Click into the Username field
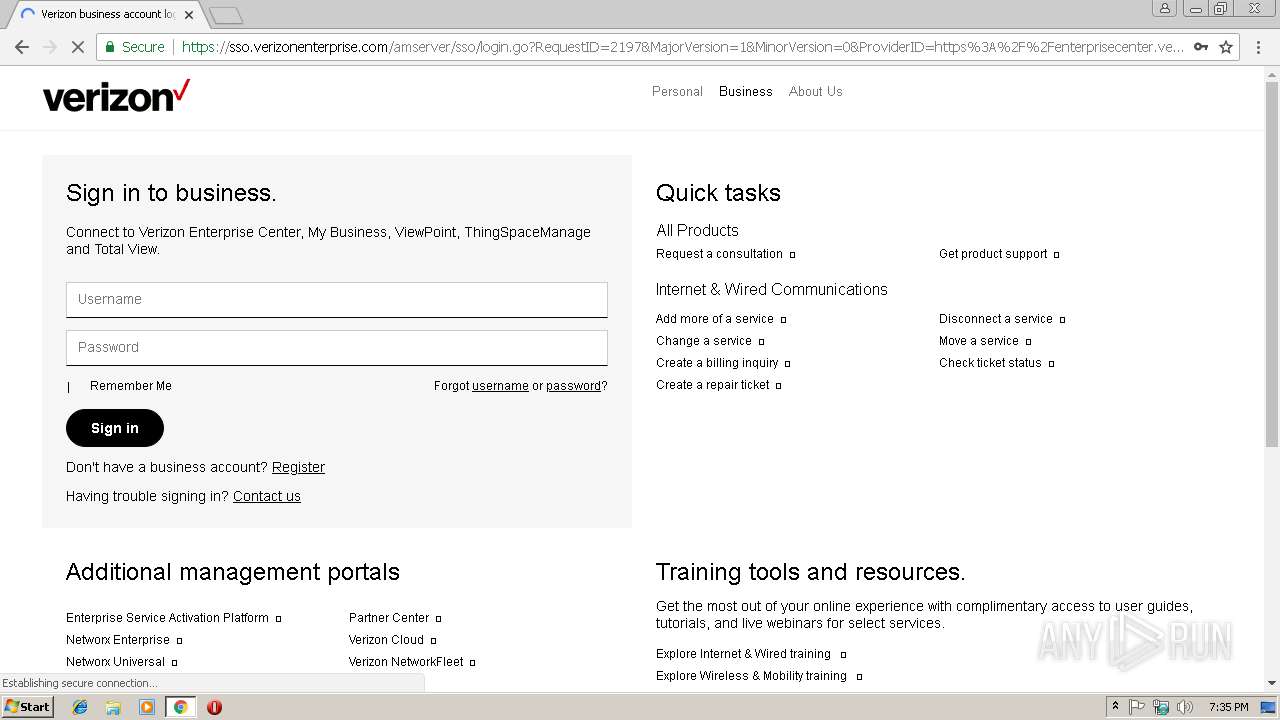Viewport: 1280px width, 720px height. pos(336,299)
